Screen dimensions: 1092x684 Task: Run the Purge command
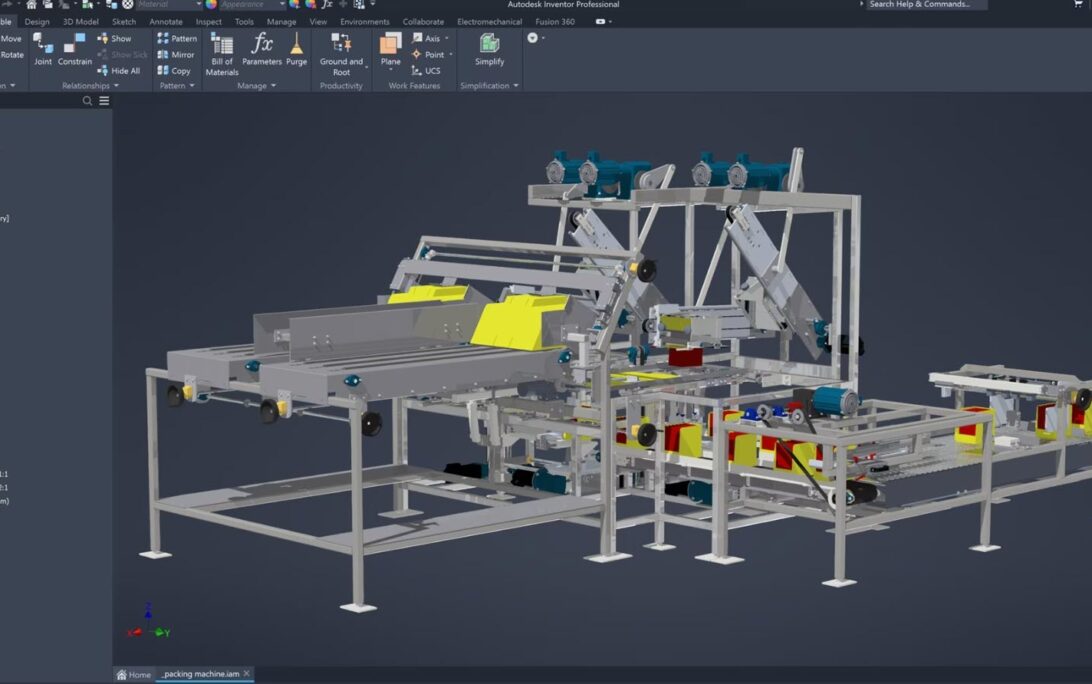pos(297,48)
